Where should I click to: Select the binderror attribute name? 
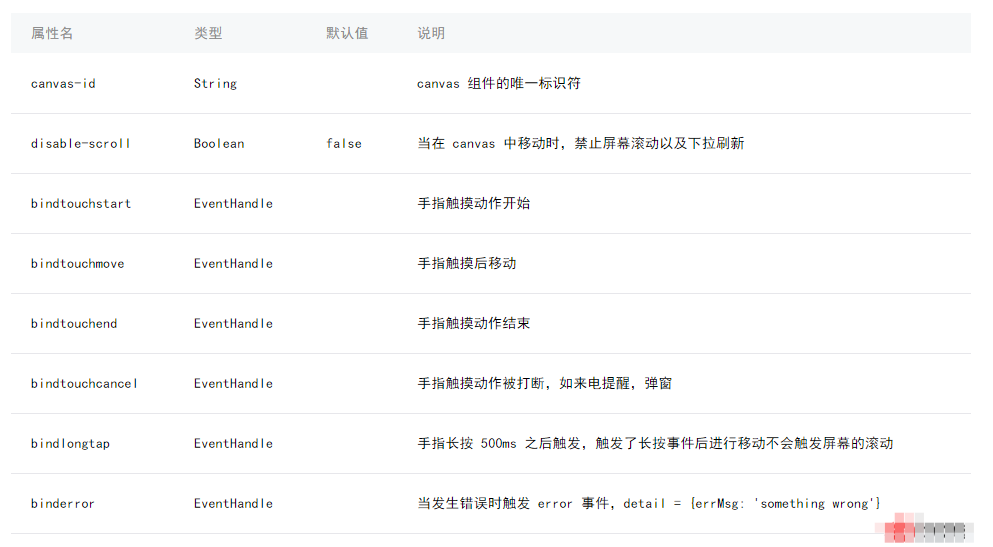click(63, 504)
